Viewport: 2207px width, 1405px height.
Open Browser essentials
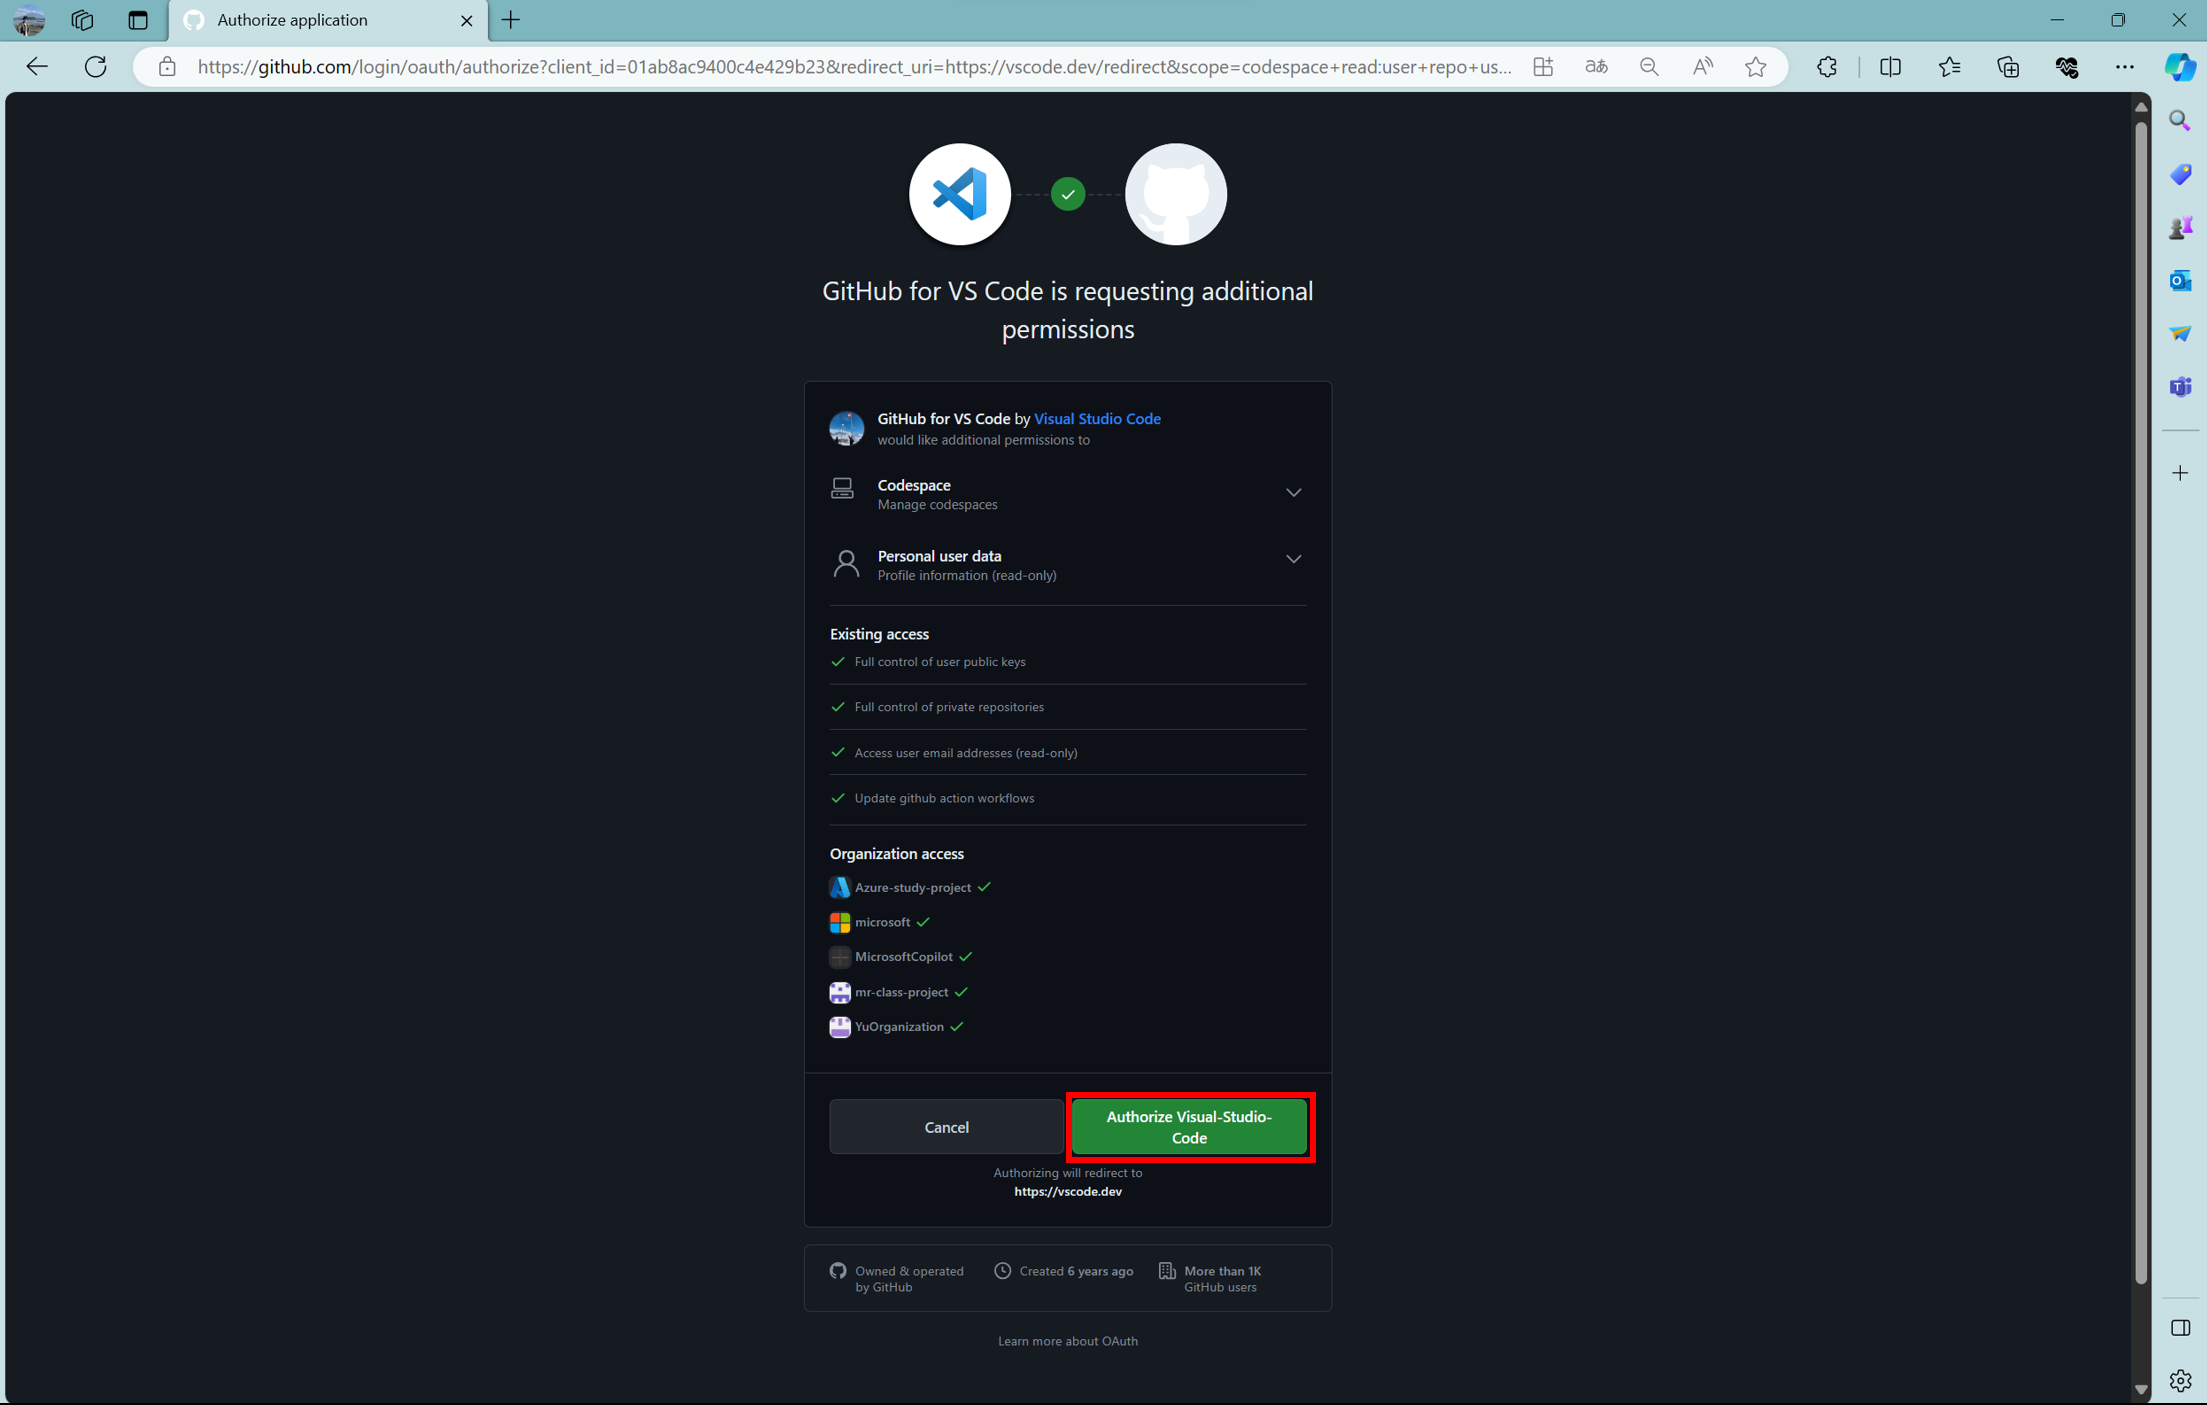(2067, 67)
